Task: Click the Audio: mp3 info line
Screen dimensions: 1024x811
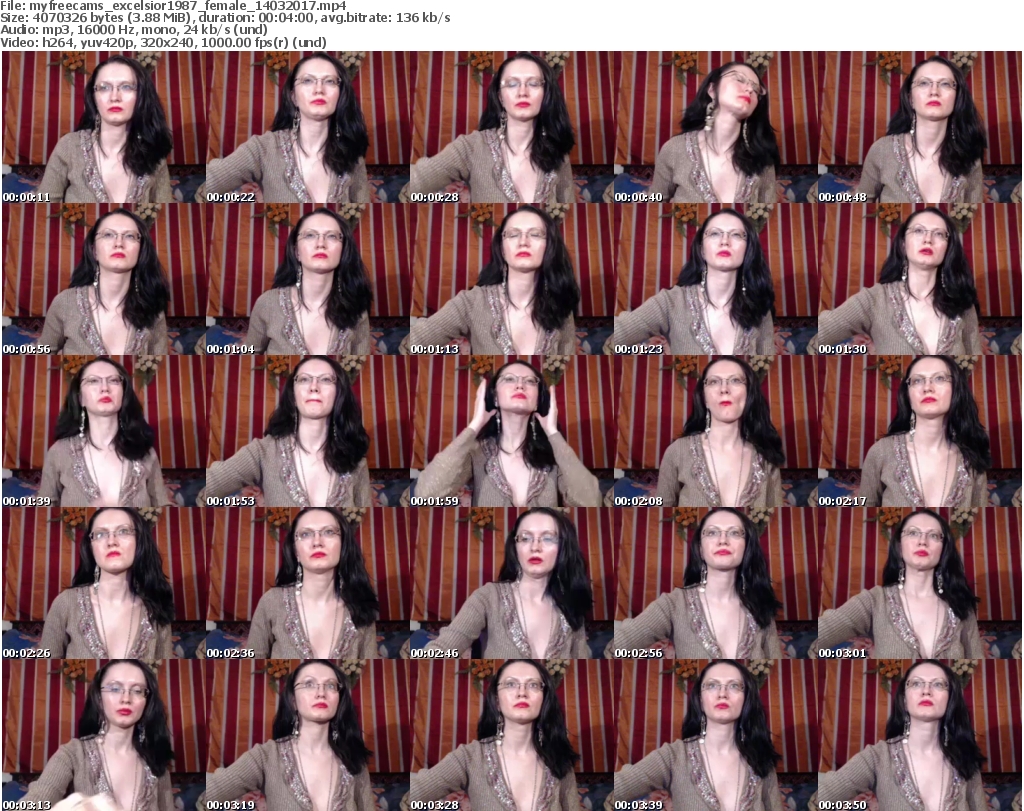Action: click(x=134, y=30)
